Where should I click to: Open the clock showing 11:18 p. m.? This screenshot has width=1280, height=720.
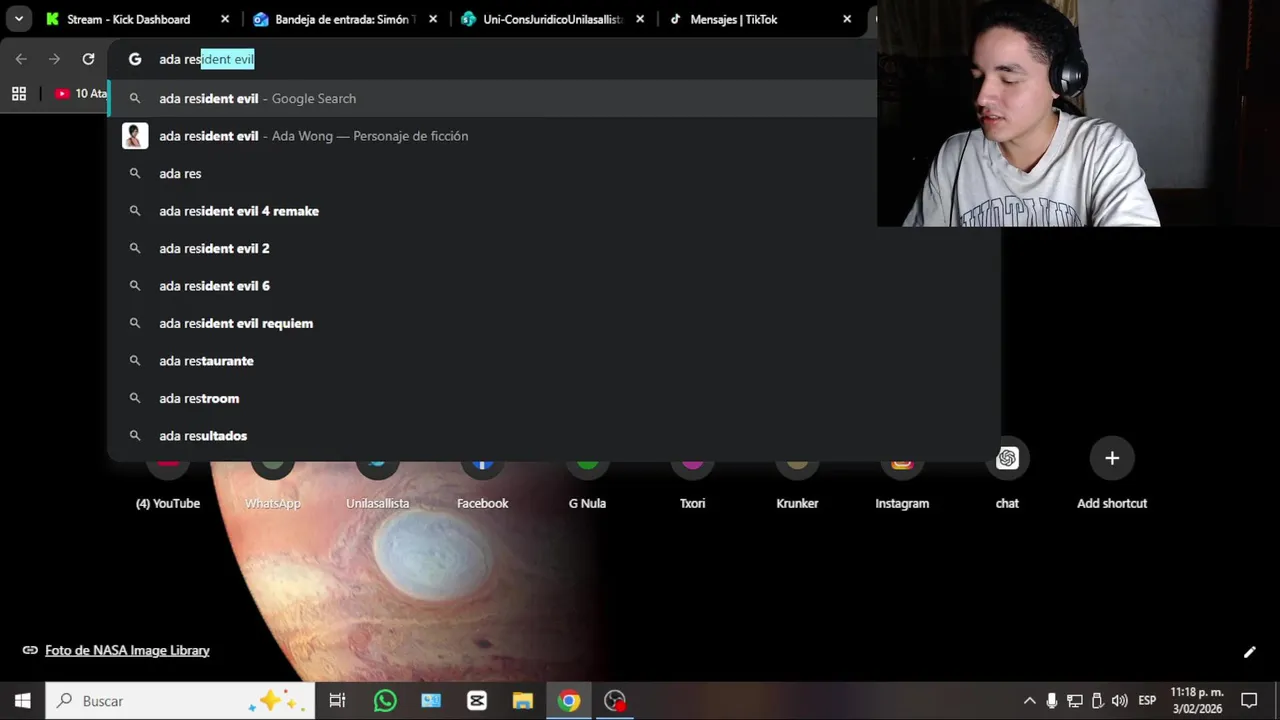[1196, 701]
